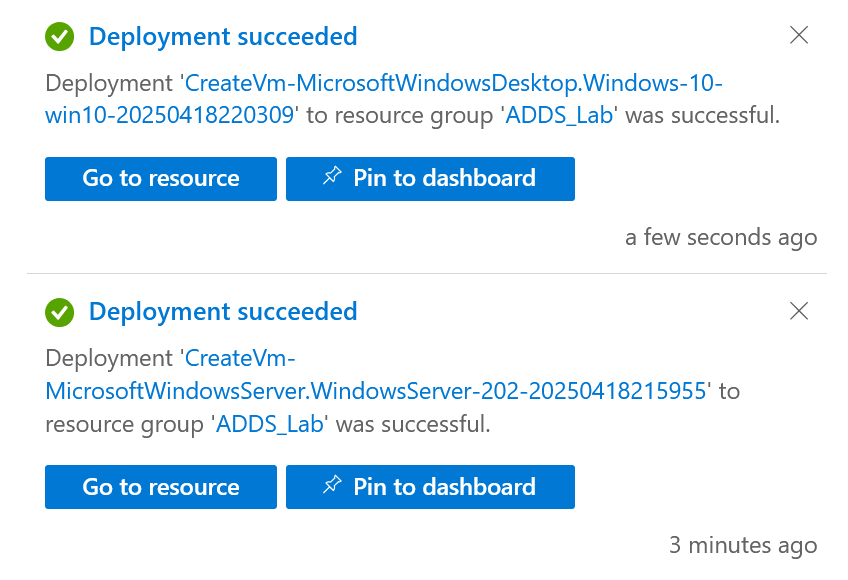Open the win10-20250418220309 deployment link
The image size is (848, 580).
[x=384, y=99]
